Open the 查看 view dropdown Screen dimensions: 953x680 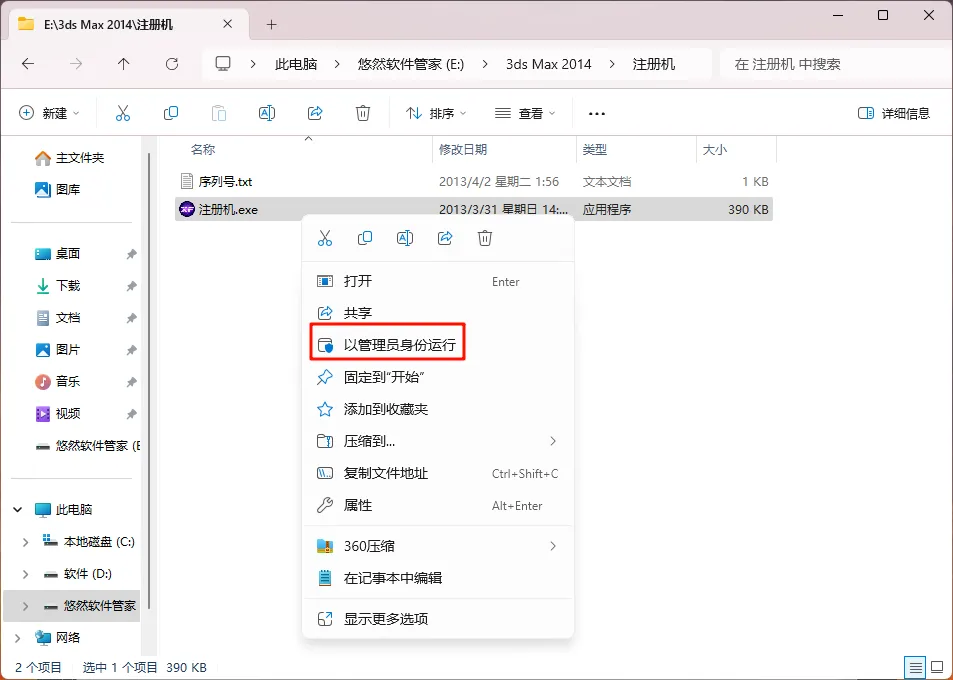(525, 113)
